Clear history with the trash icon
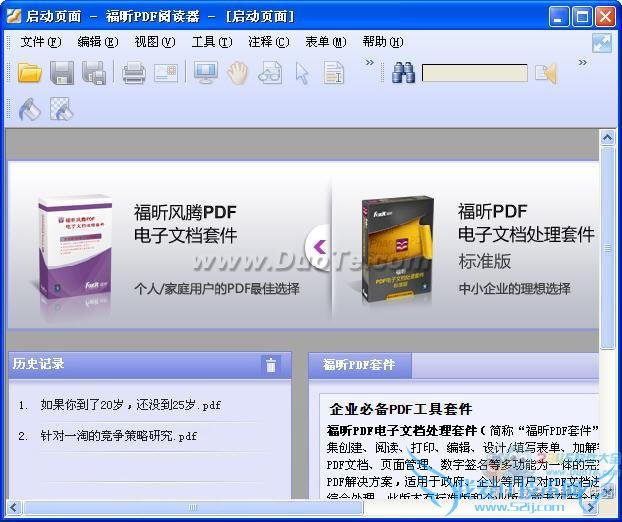Image resolution: width=622 pixels, height=522 pixels. click(271, 365)
